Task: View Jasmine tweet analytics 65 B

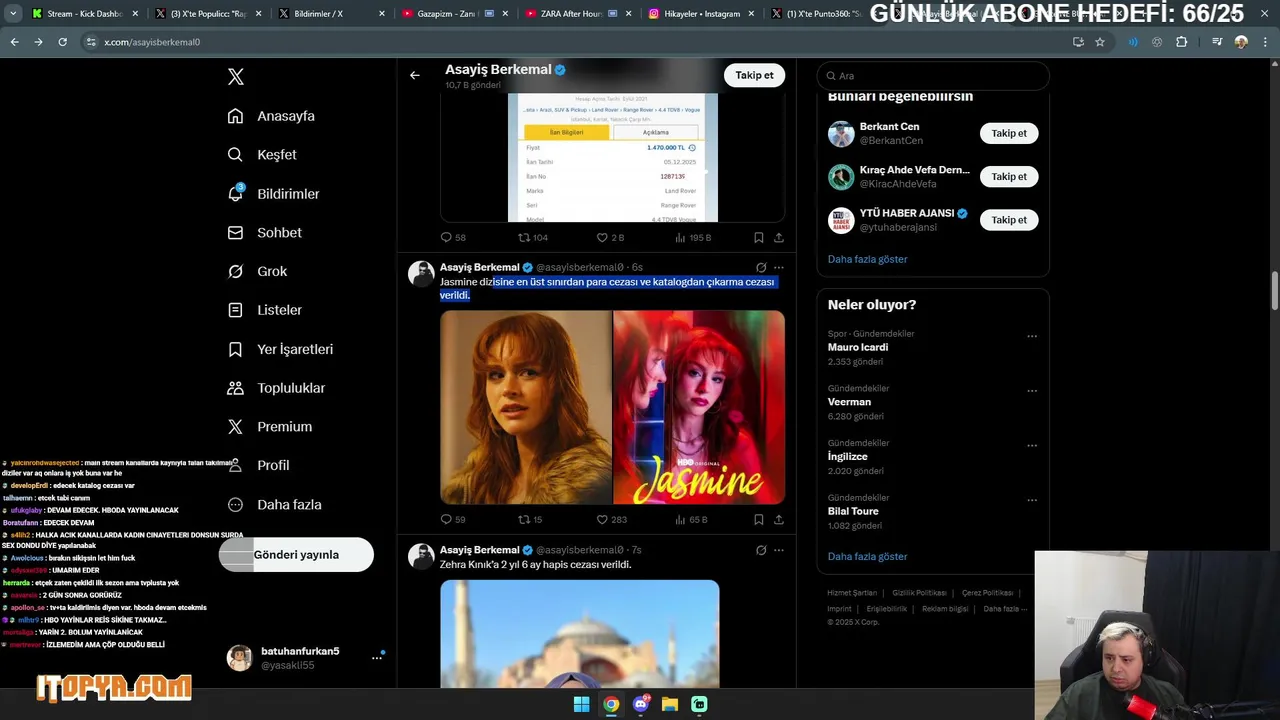Action: pyautogui.click(x=691, y=519)
